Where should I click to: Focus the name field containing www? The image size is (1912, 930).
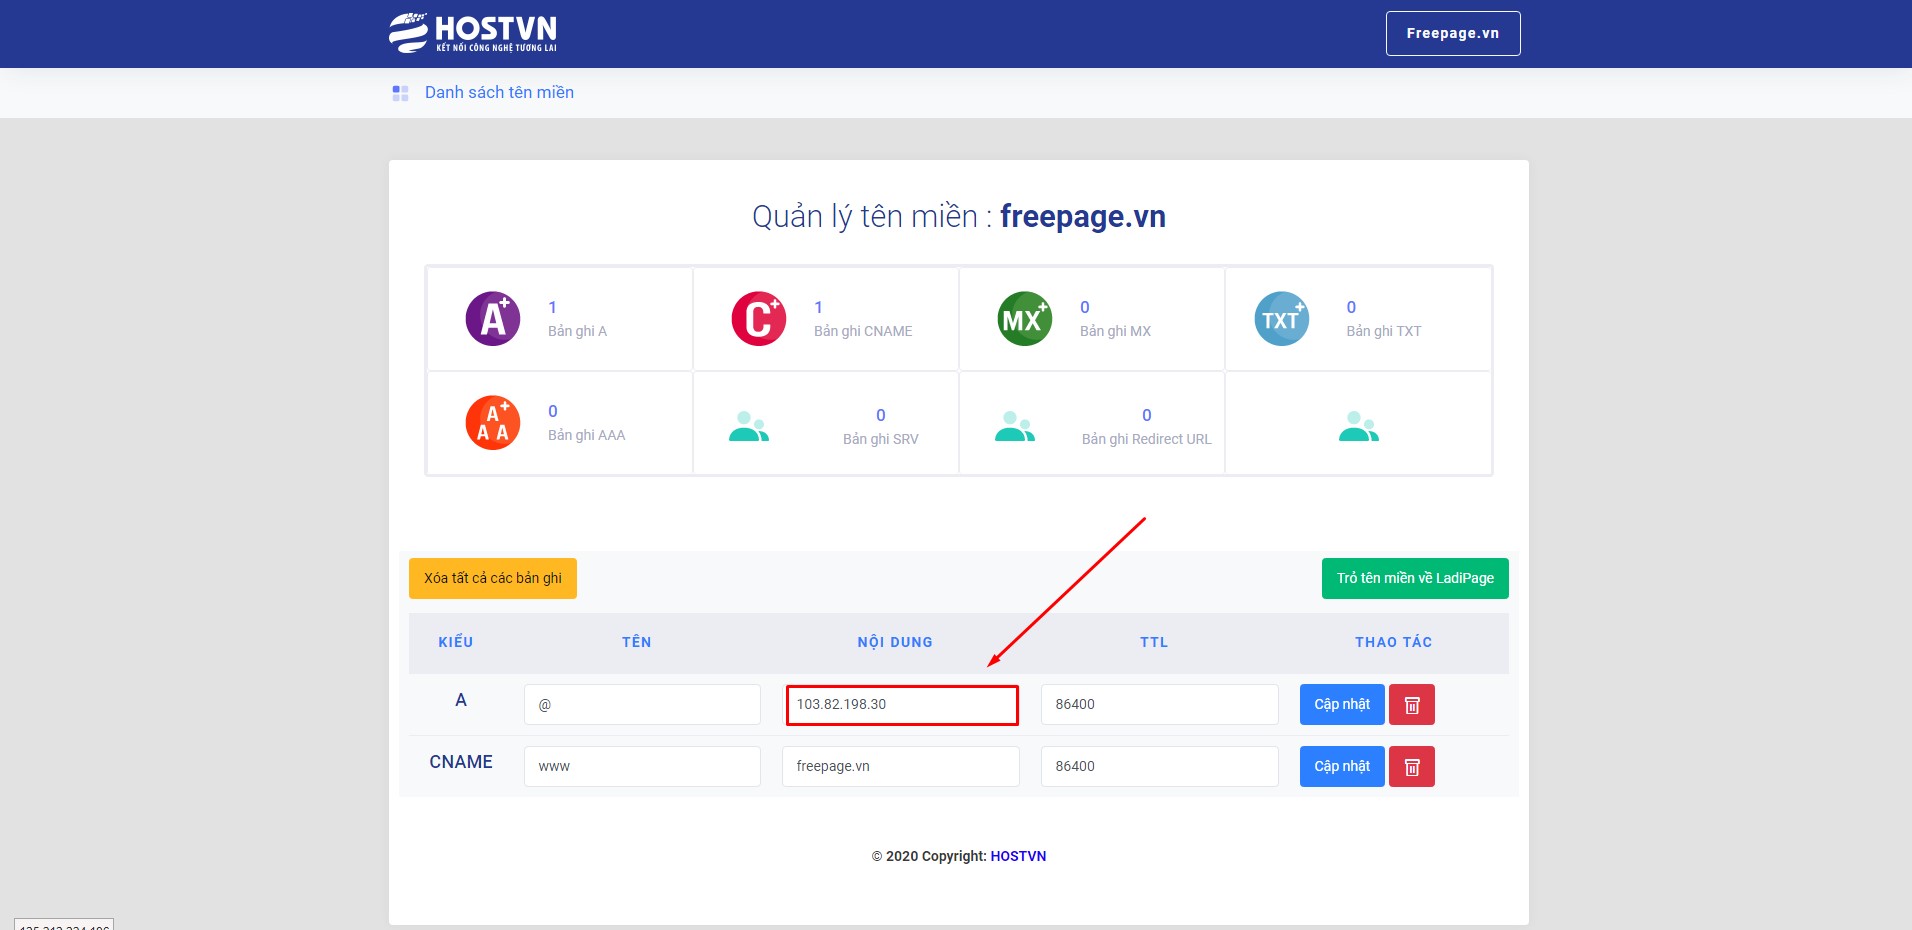642,766
